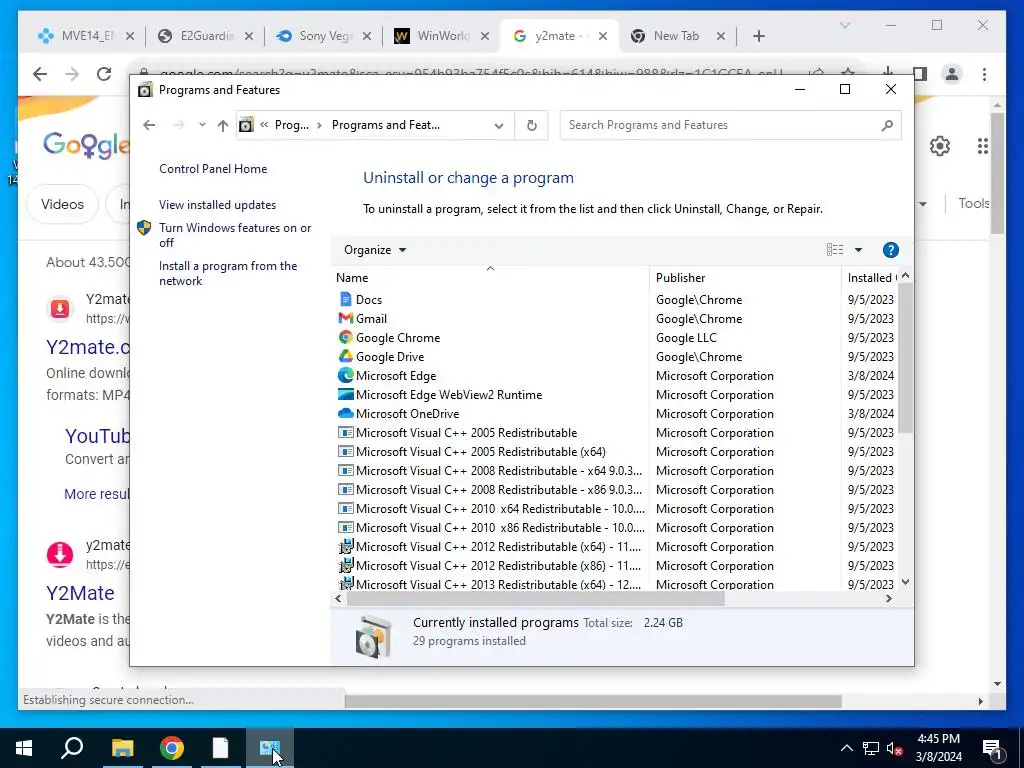Sort by the Name column header
Viewport: 1024px width, 768px height.
[490, 278]
